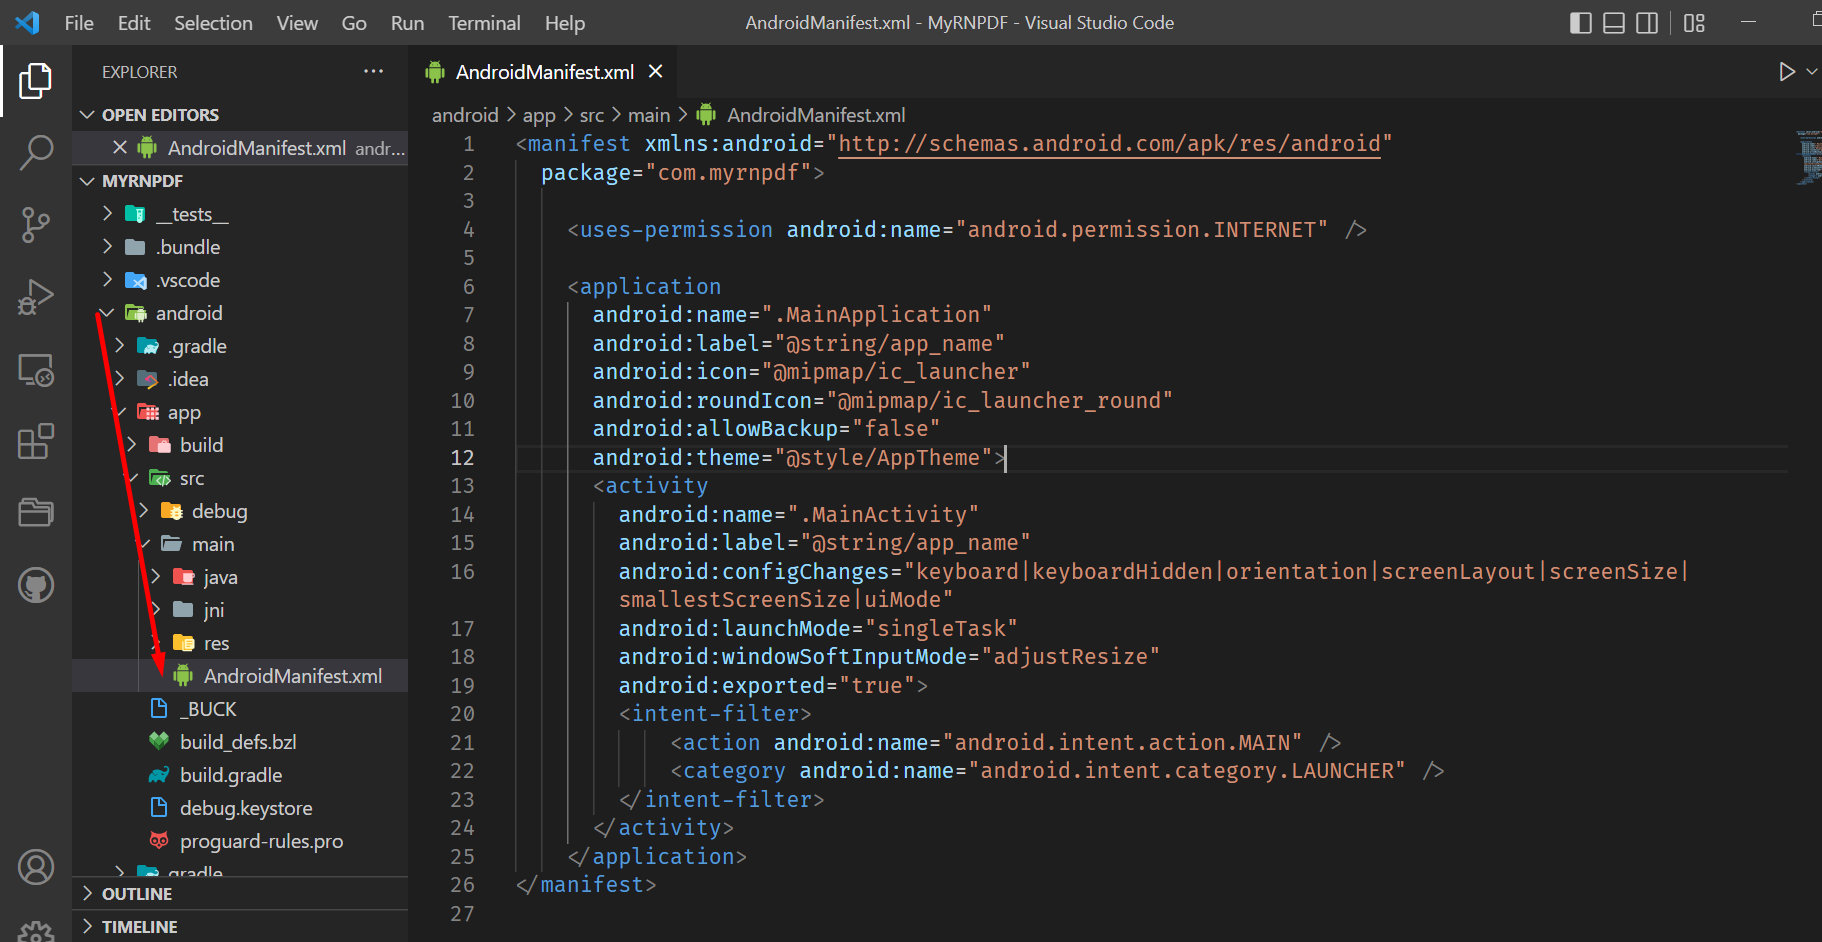Open the Explorer view in activity bar
Viewport: 1822px width, 942px height.
pyautogui.click(x=36, y=81)
